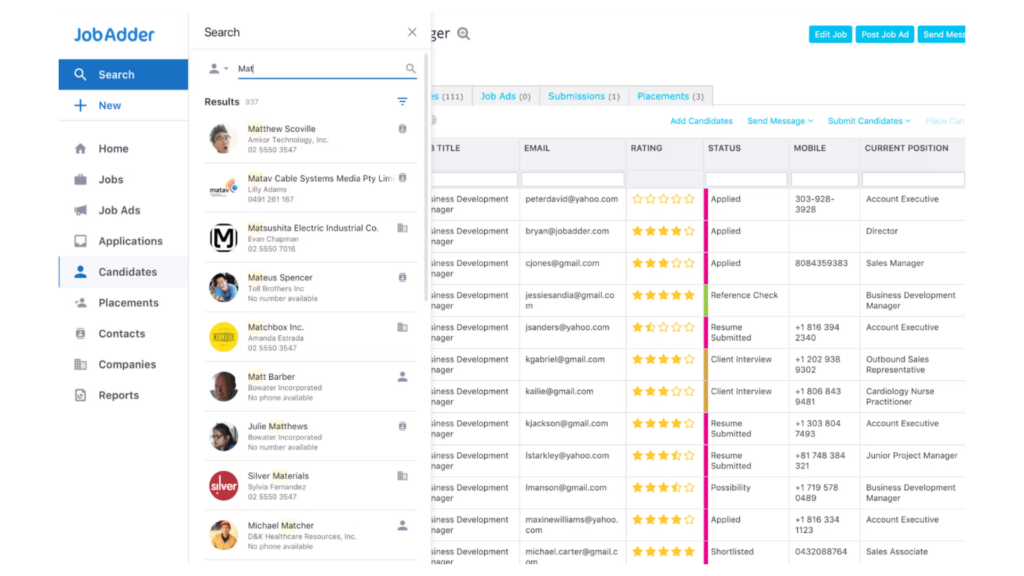Viewport: 1024px width, 576px height.
Task: Click the star rating for peterdavid@yahoo.com
Action: 662,199
